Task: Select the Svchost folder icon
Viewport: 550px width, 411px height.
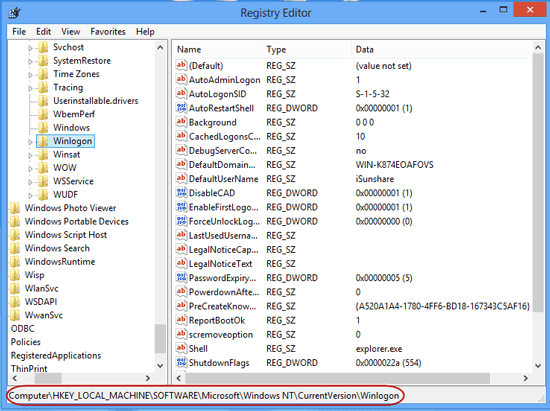Action: coord(43,47)
